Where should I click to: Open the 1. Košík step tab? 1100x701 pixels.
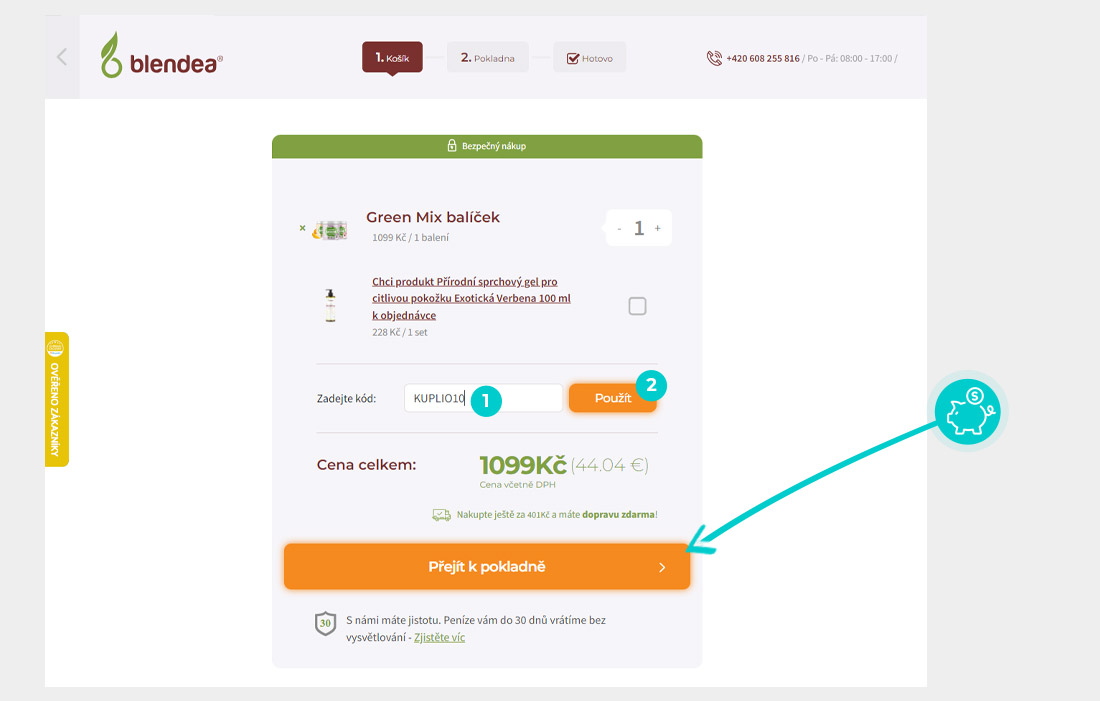pyautogui.click(x=392, y=58)
